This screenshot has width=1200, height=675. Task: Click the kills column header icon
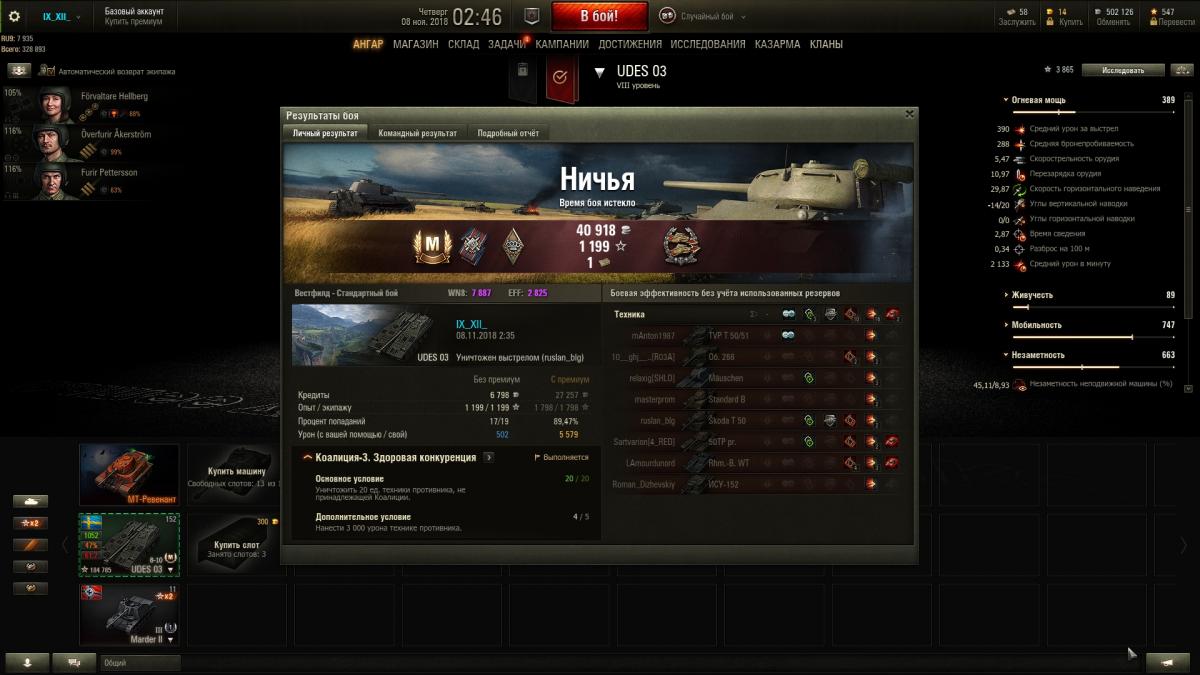tap(892, 314)
